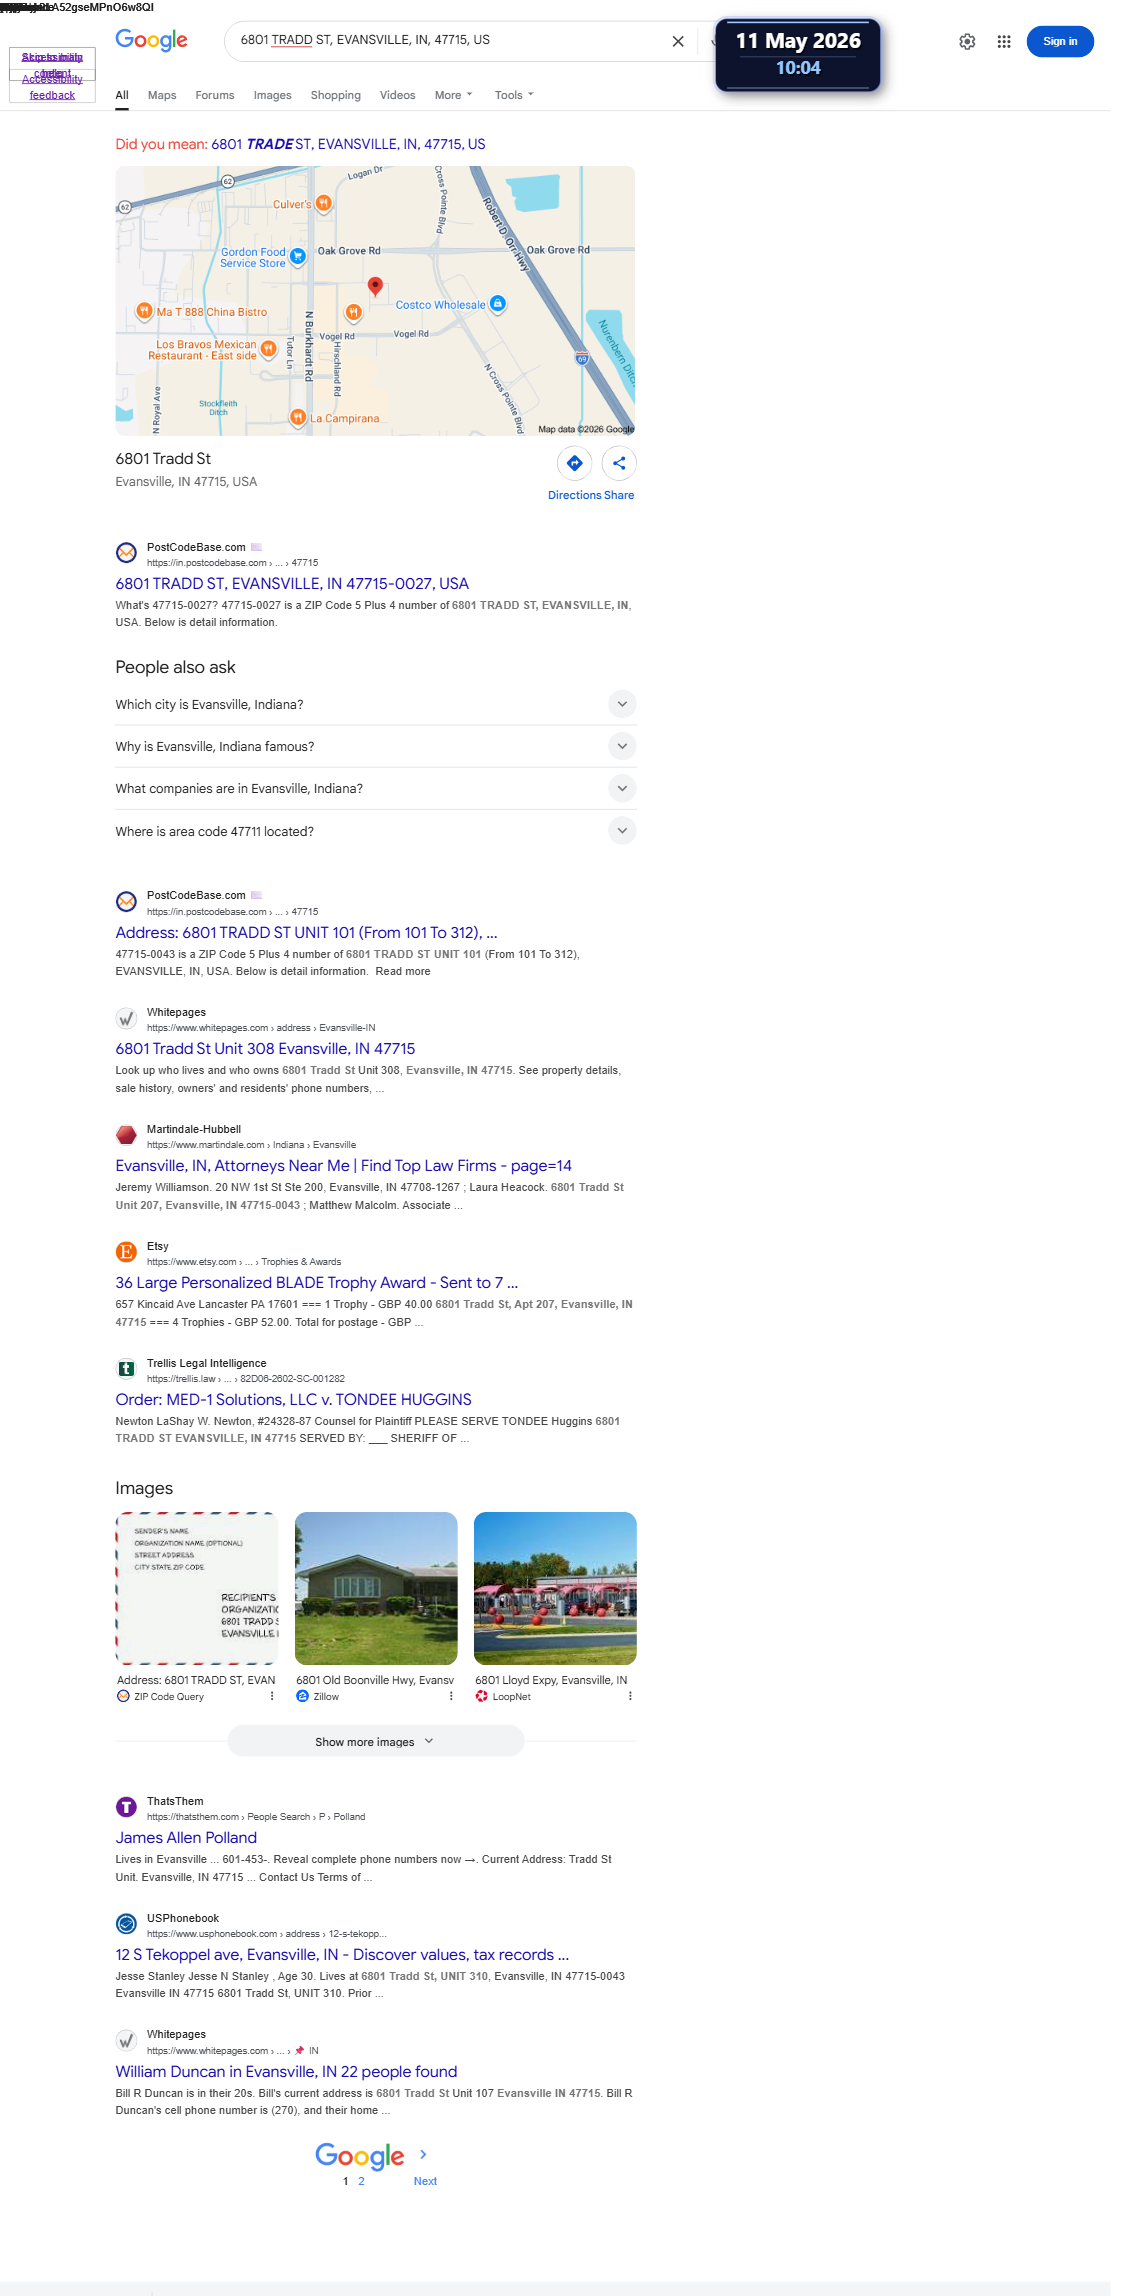Click the next page chevron arrow
Screen dimensions: 1124x2296
[x=423, y=2154]
